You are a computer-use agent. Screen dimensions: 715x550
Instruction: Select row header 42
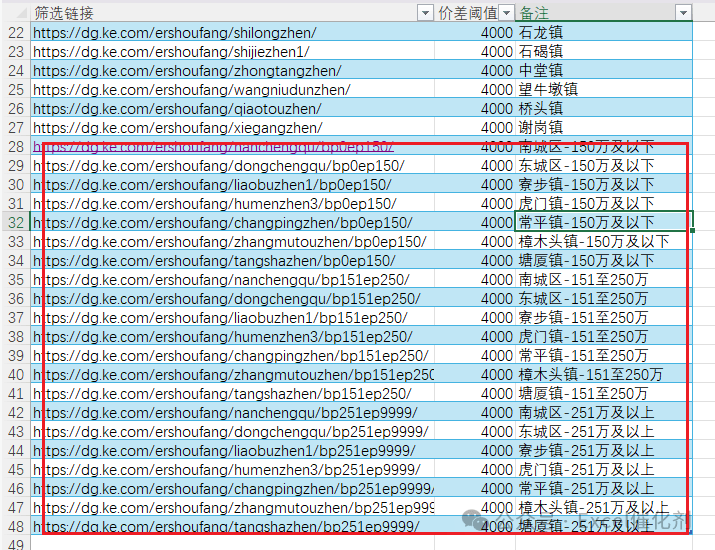[16, 413]
